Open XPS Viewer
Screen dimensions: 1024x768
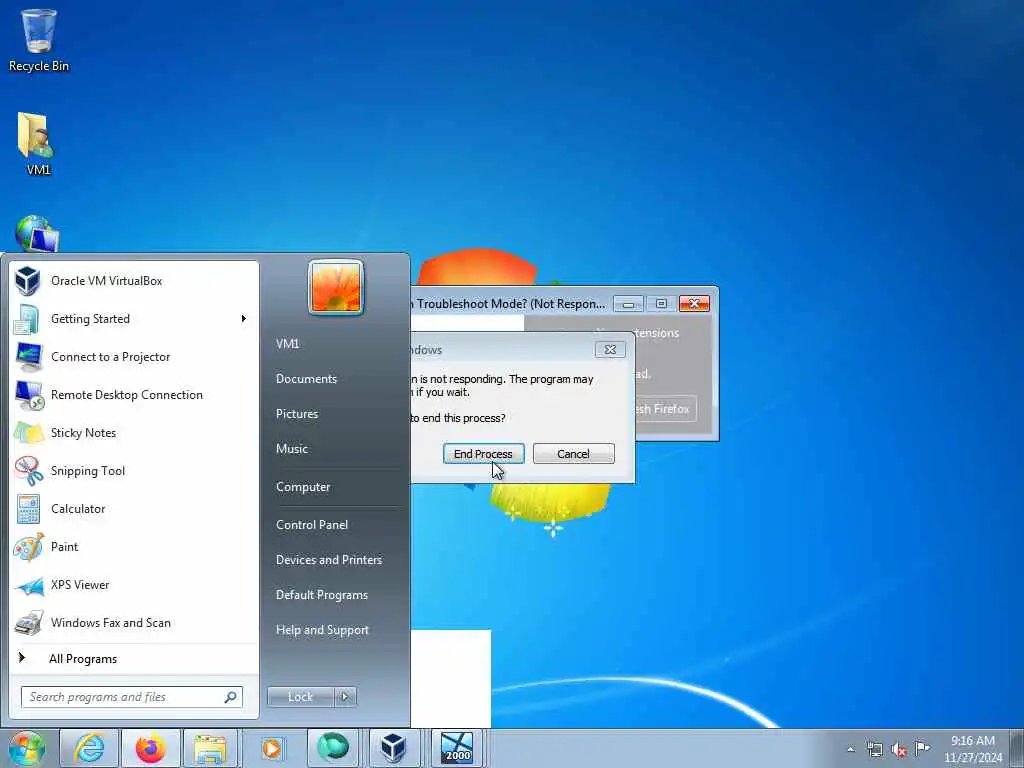[x=134, y=584]
